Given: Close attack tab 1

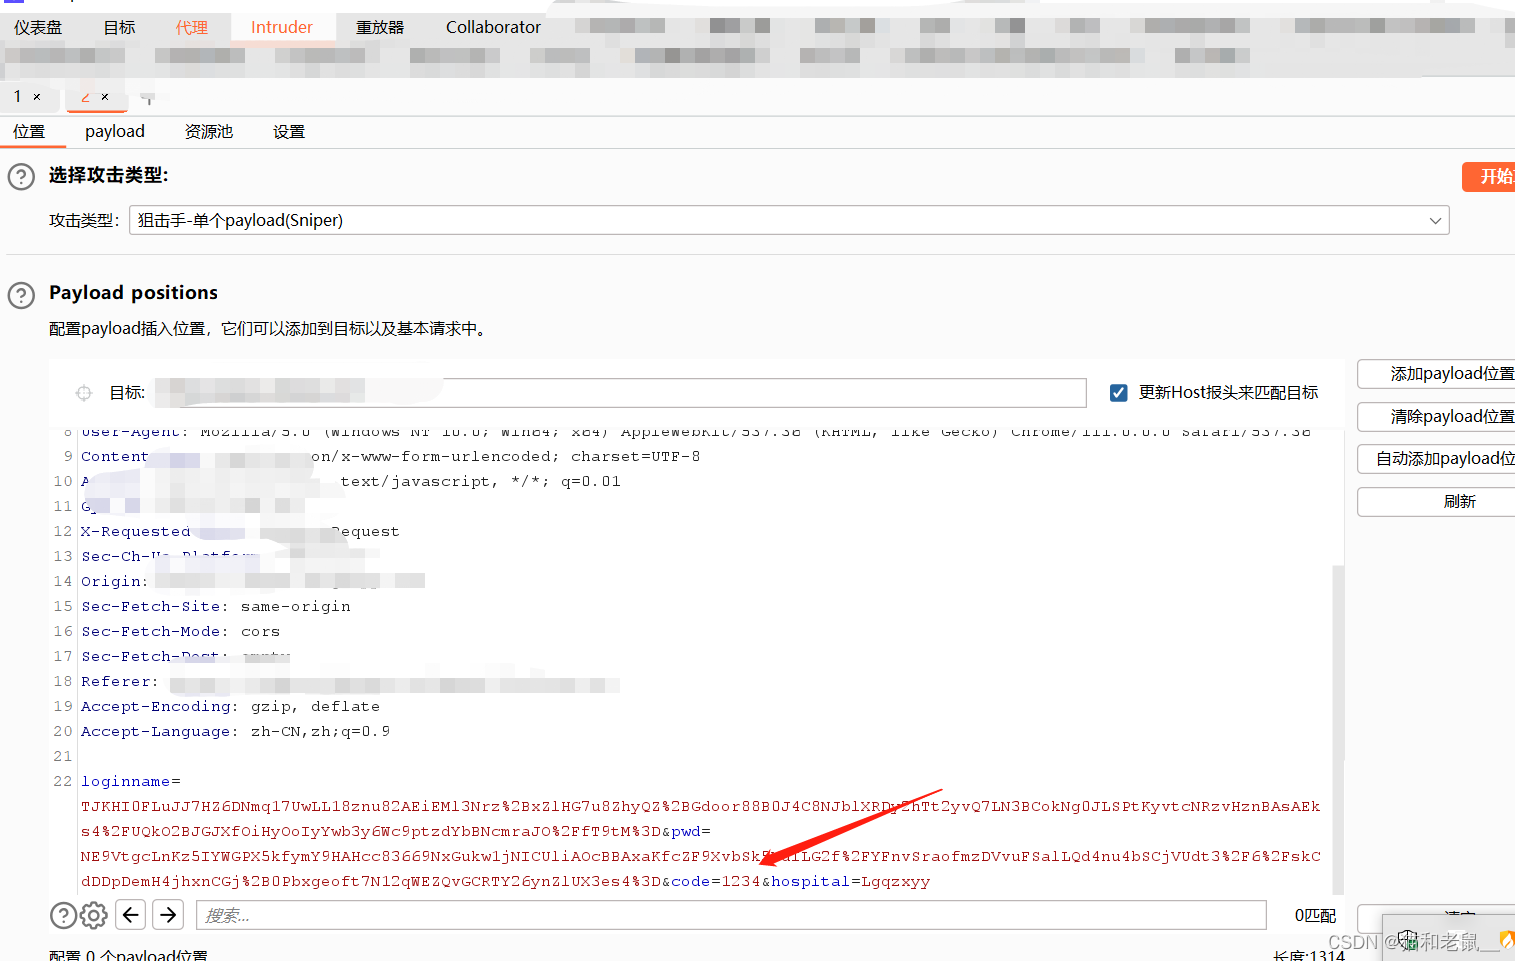Looking at the screenshot, I should click(37, 97).
